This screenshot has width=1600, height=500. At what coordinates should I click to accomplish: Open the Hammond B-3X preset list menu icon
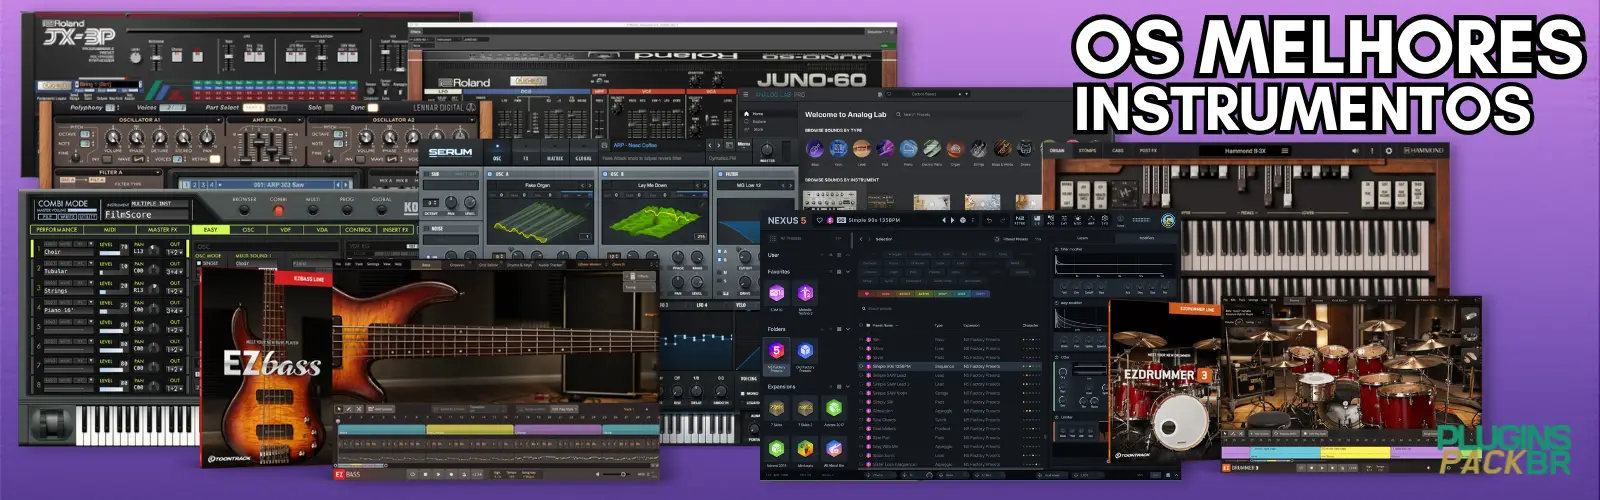pyautogui.click(x=1285, y=151)
